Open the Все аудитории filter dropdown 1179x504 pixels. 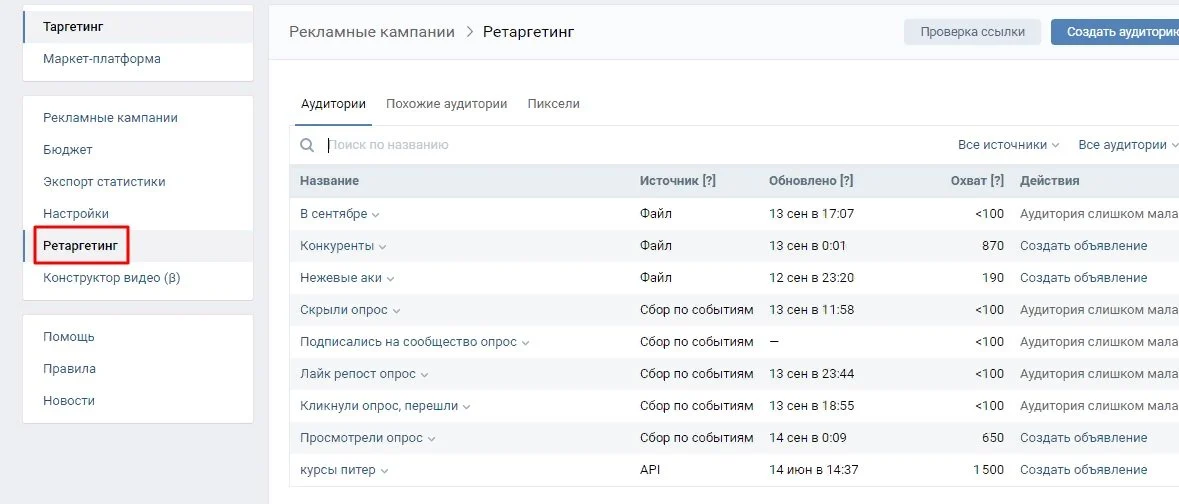pos(1127,144)
